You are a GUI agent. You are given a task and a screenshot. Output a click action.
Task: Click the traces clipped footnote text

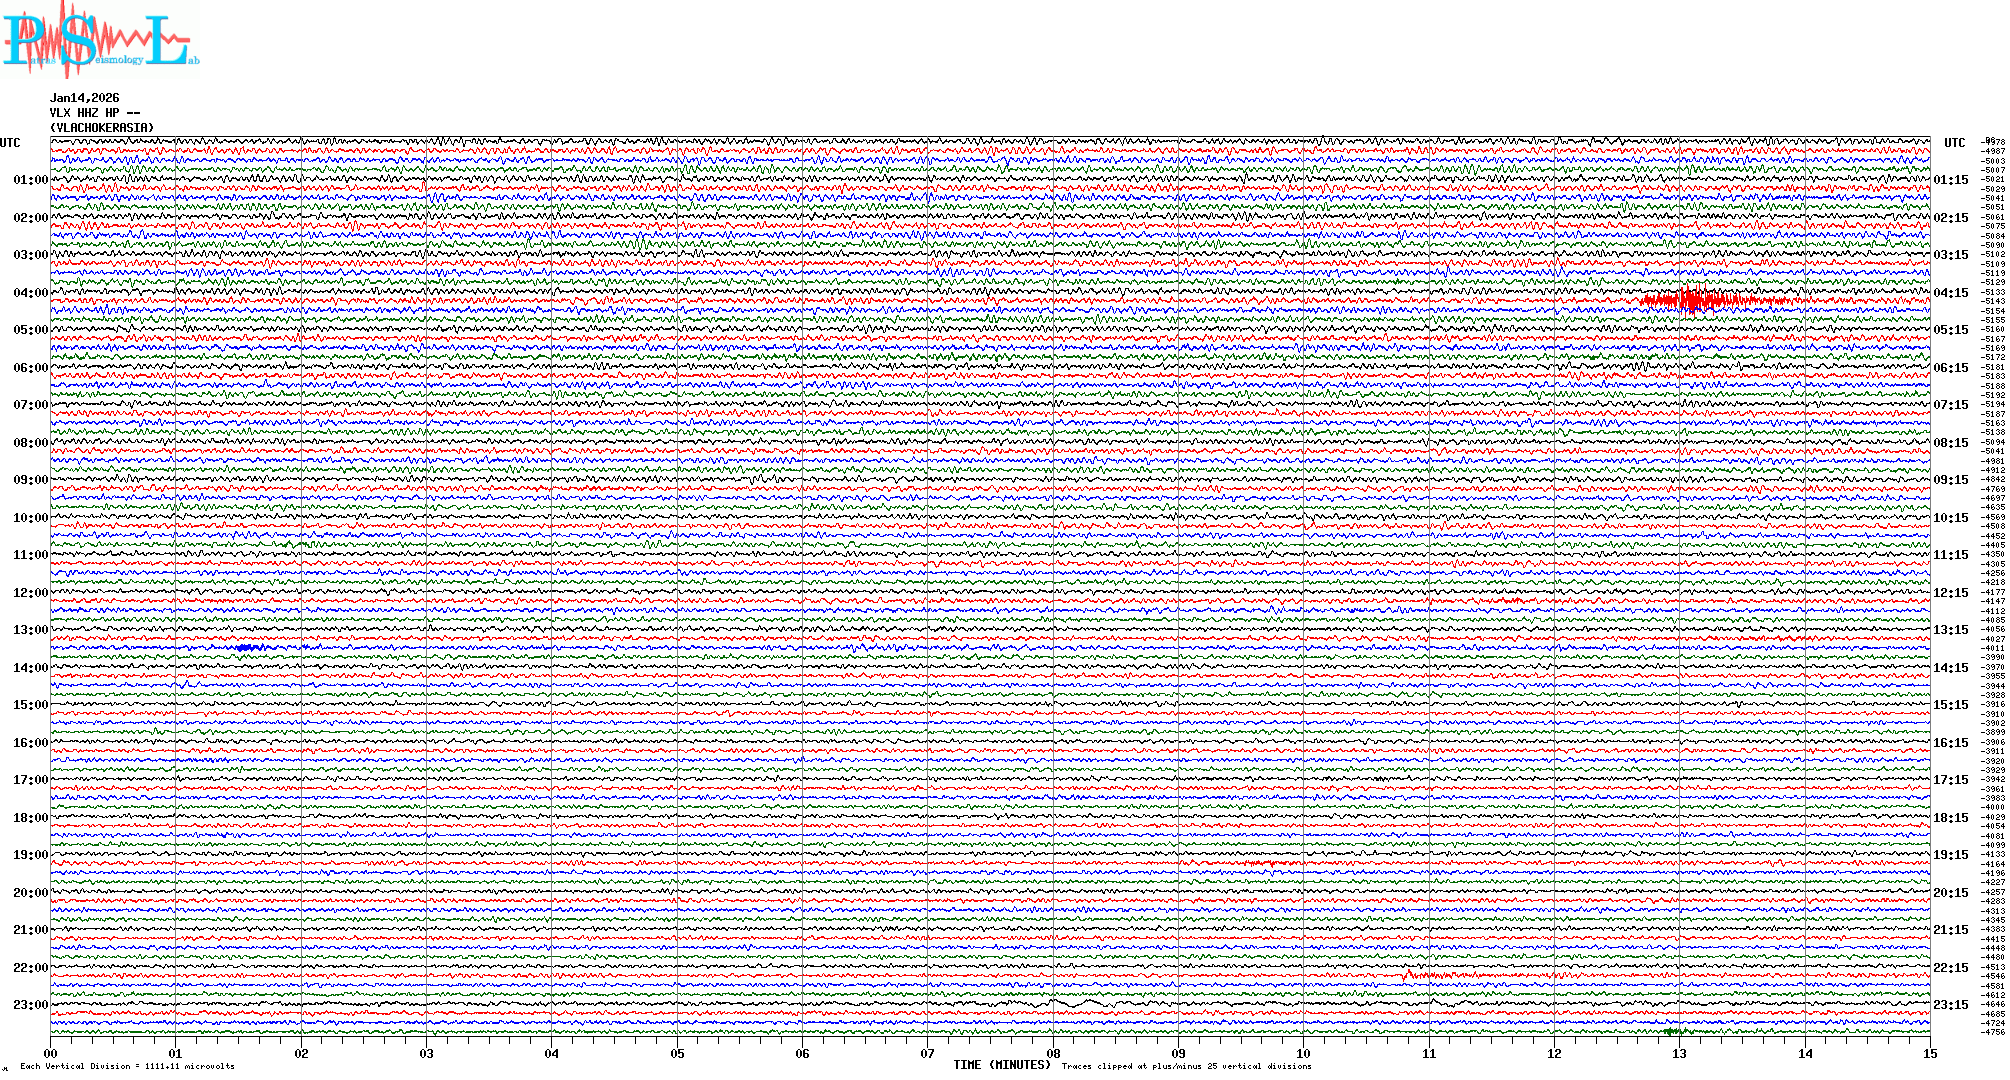[1186, 1066]
